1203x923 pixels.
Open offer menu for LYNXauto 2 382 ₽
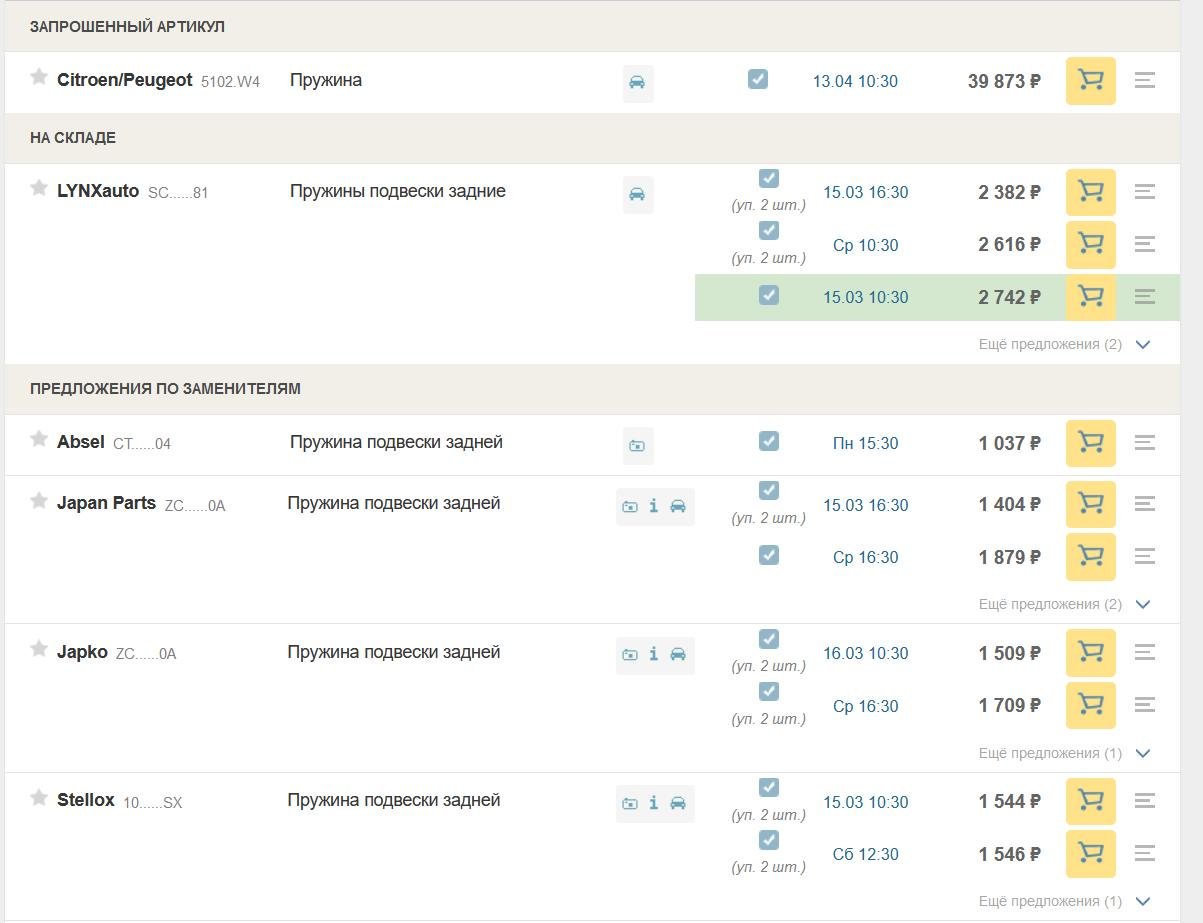[1145, 192]
